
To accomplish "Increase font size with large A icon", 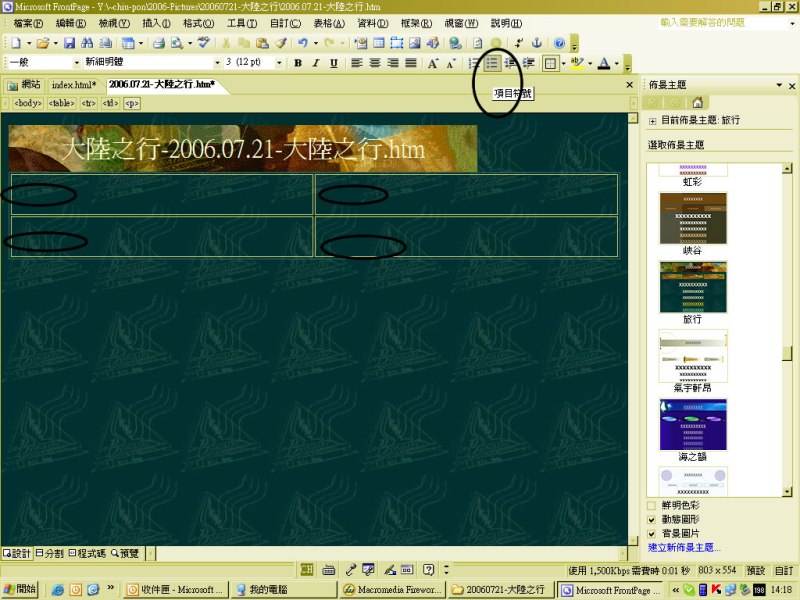I will [x=433, y=63].
